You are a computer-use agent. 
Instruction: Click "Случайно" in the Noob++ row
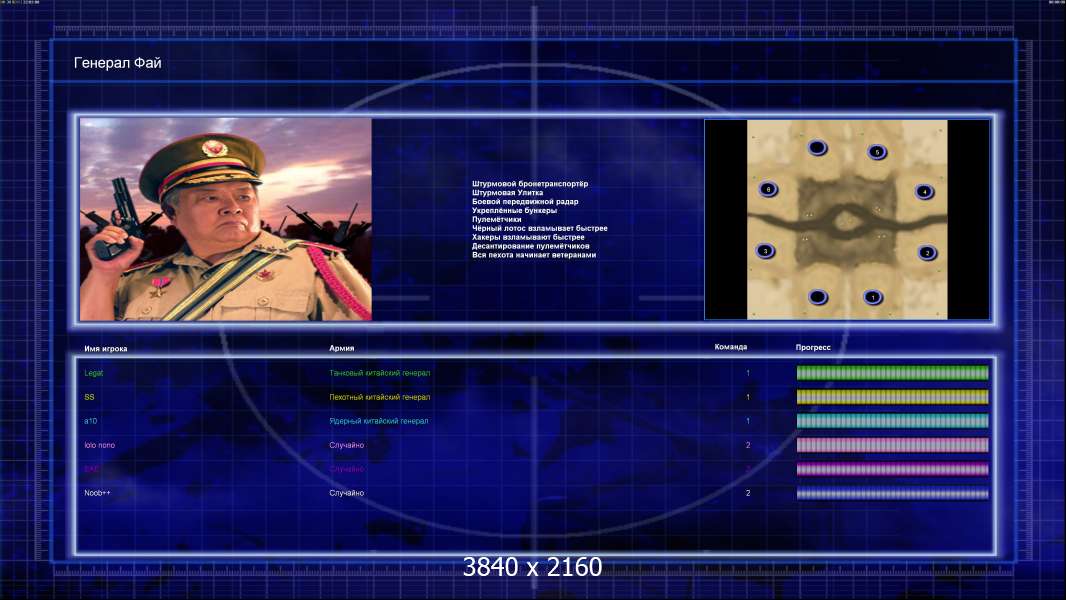coord(347,493)
